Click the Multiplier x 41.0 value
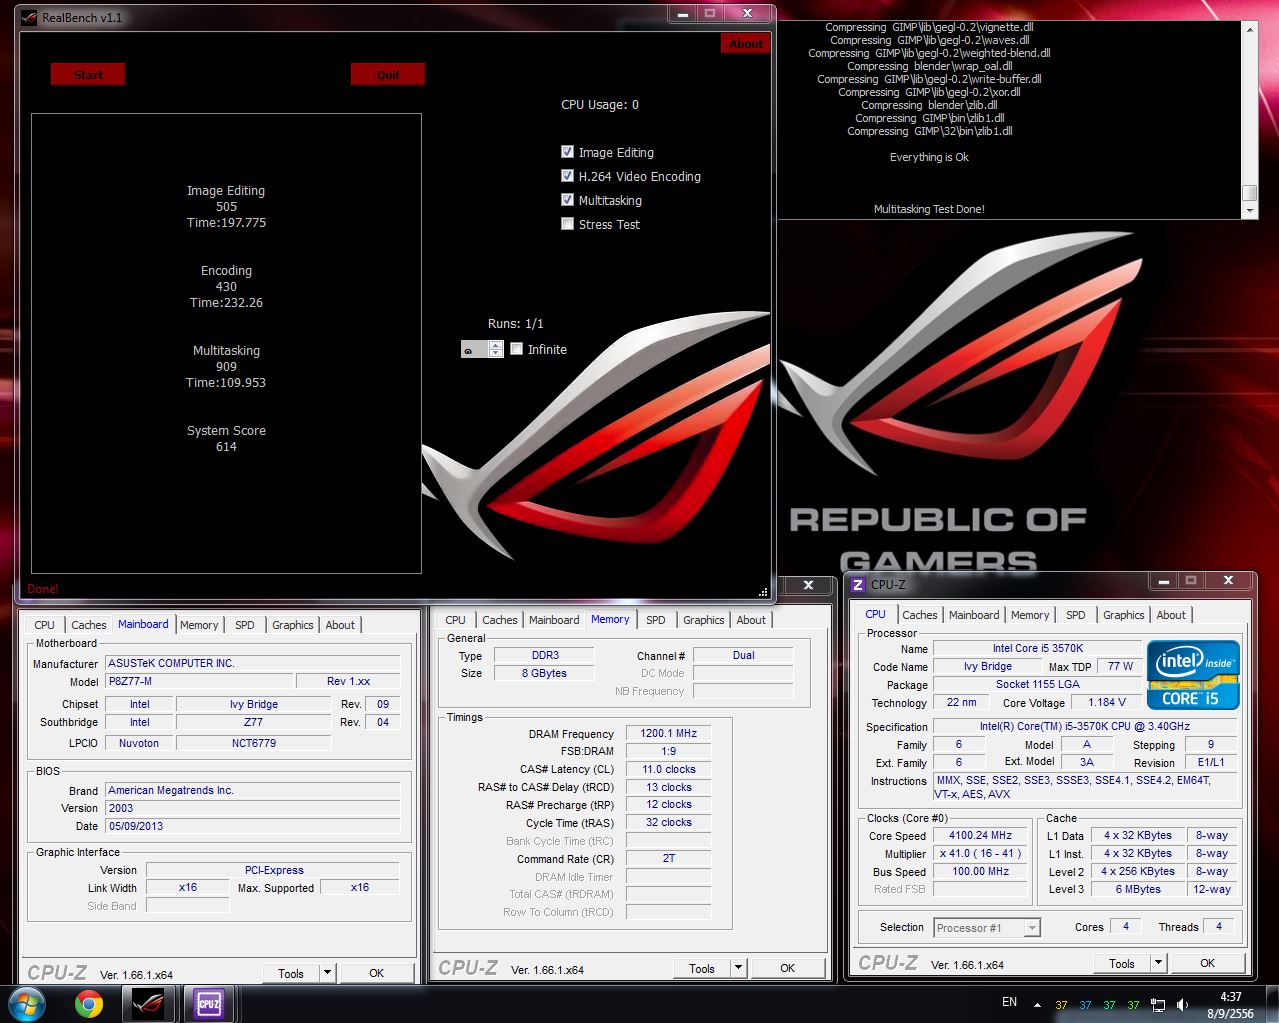Screen dimensions: 1279x1023 (980, 854)
